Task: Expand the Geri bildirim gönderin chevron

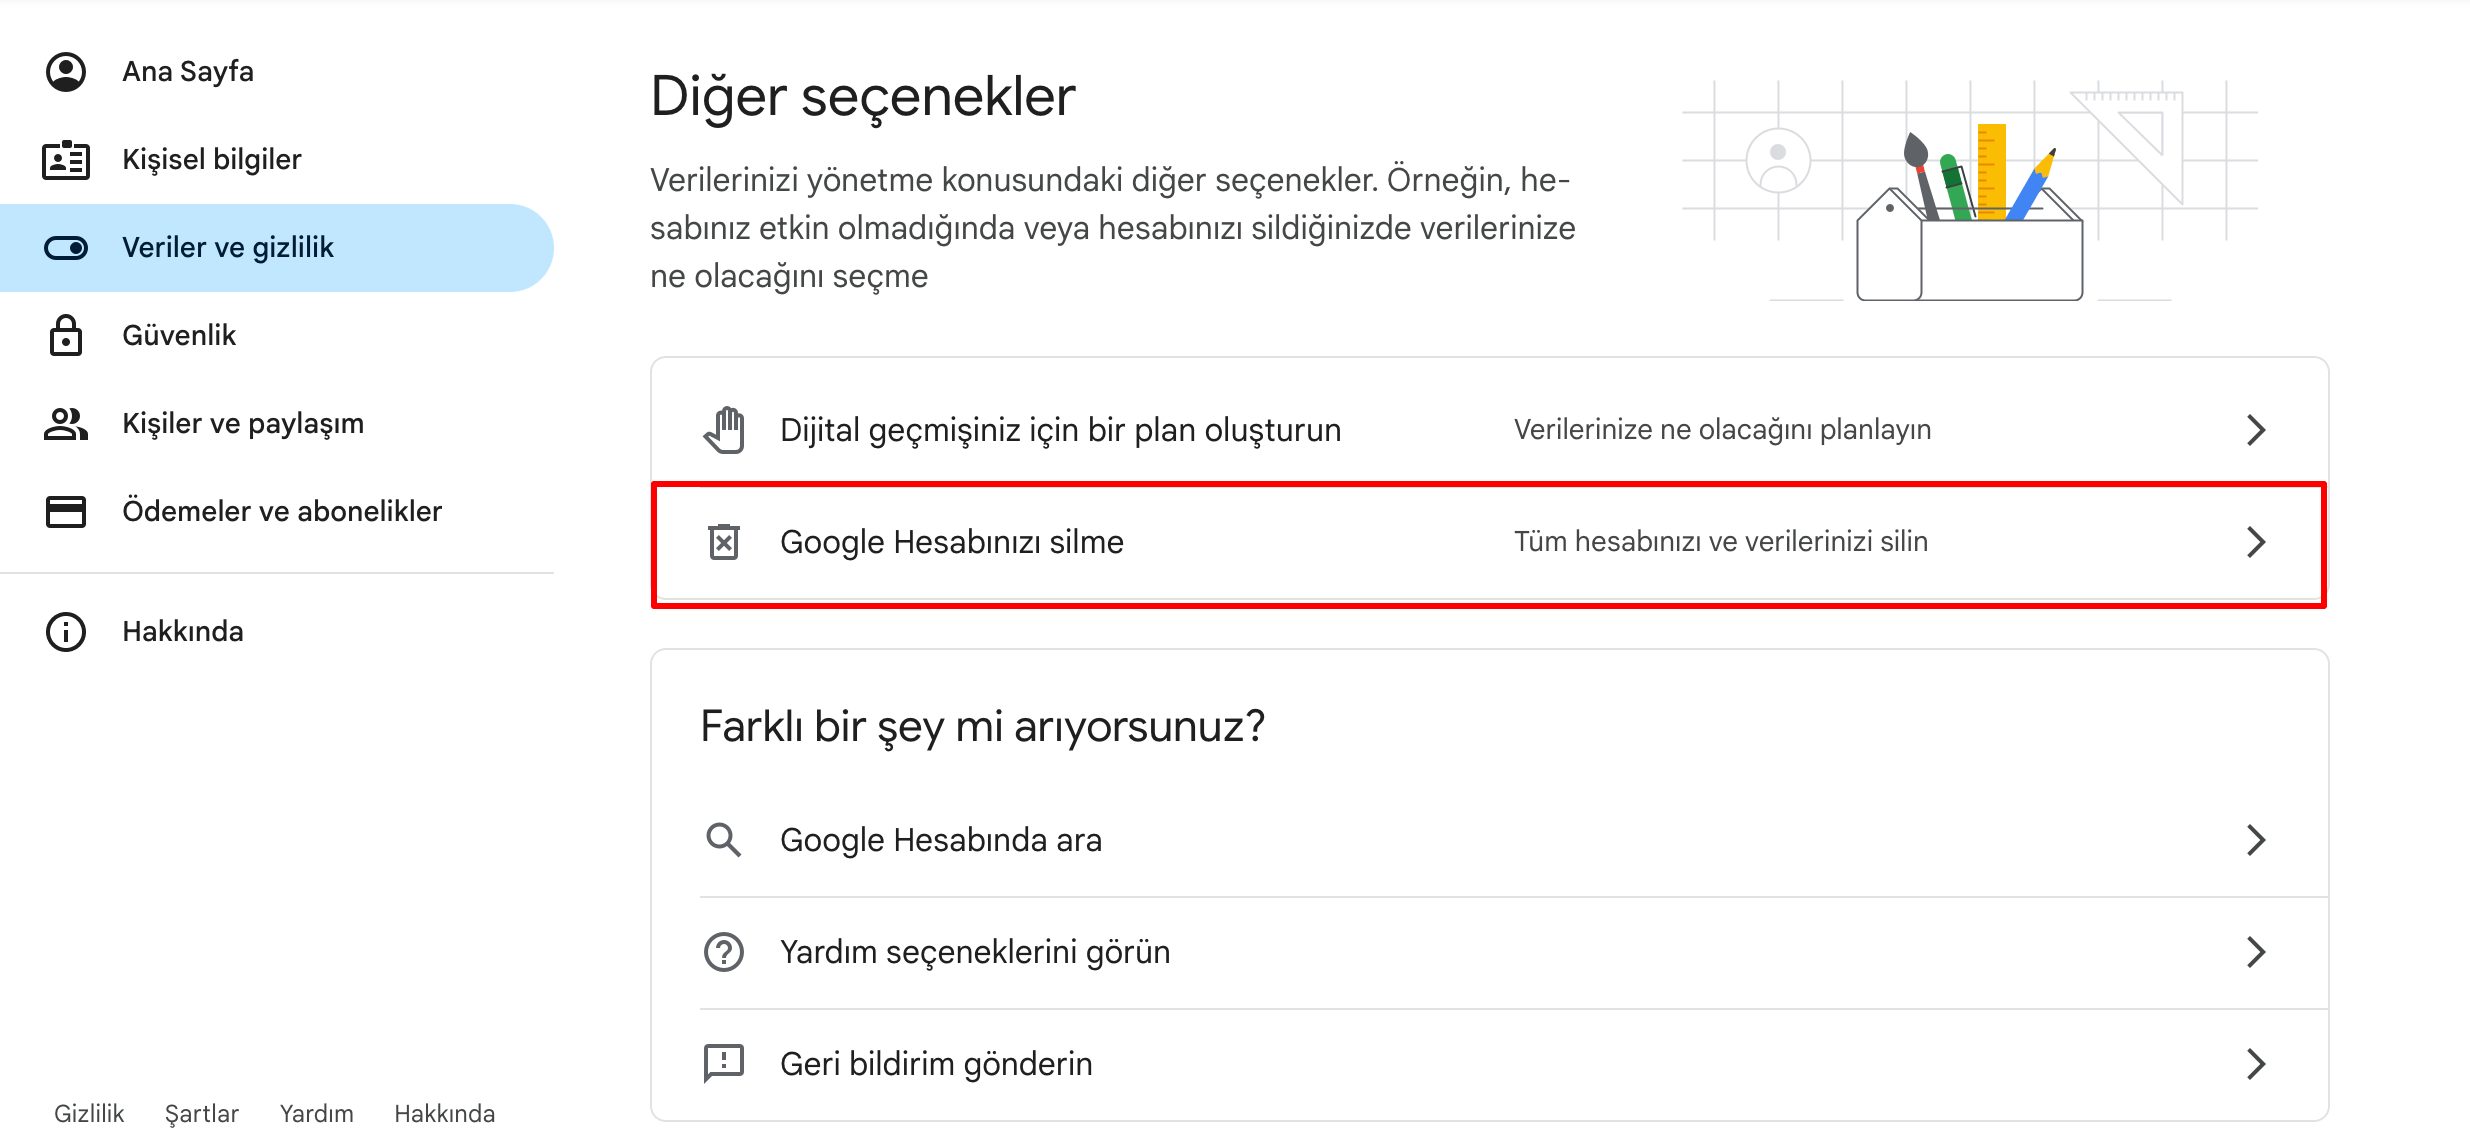Action: 2257,1064
